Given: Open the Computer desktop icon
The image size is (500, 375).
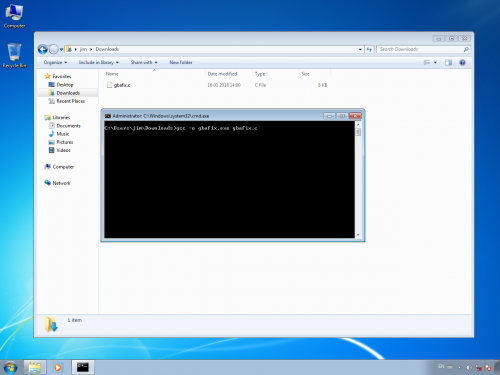Looking at the screenshot, I should pyautogui.click(x=14, y=16).
